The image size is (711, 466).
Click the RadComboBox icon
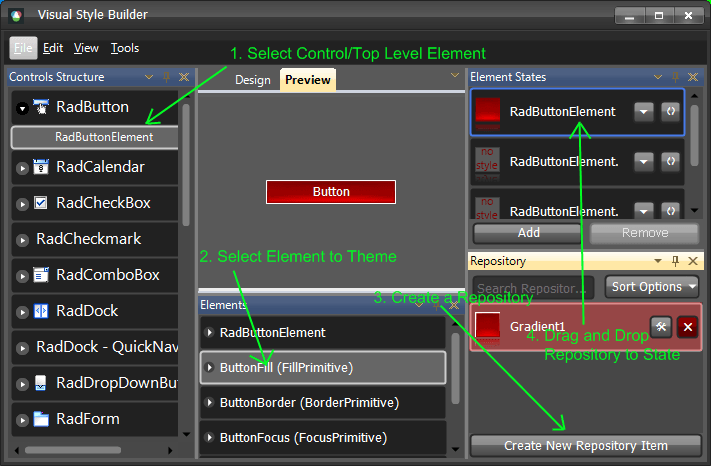[x=41, y=275]
